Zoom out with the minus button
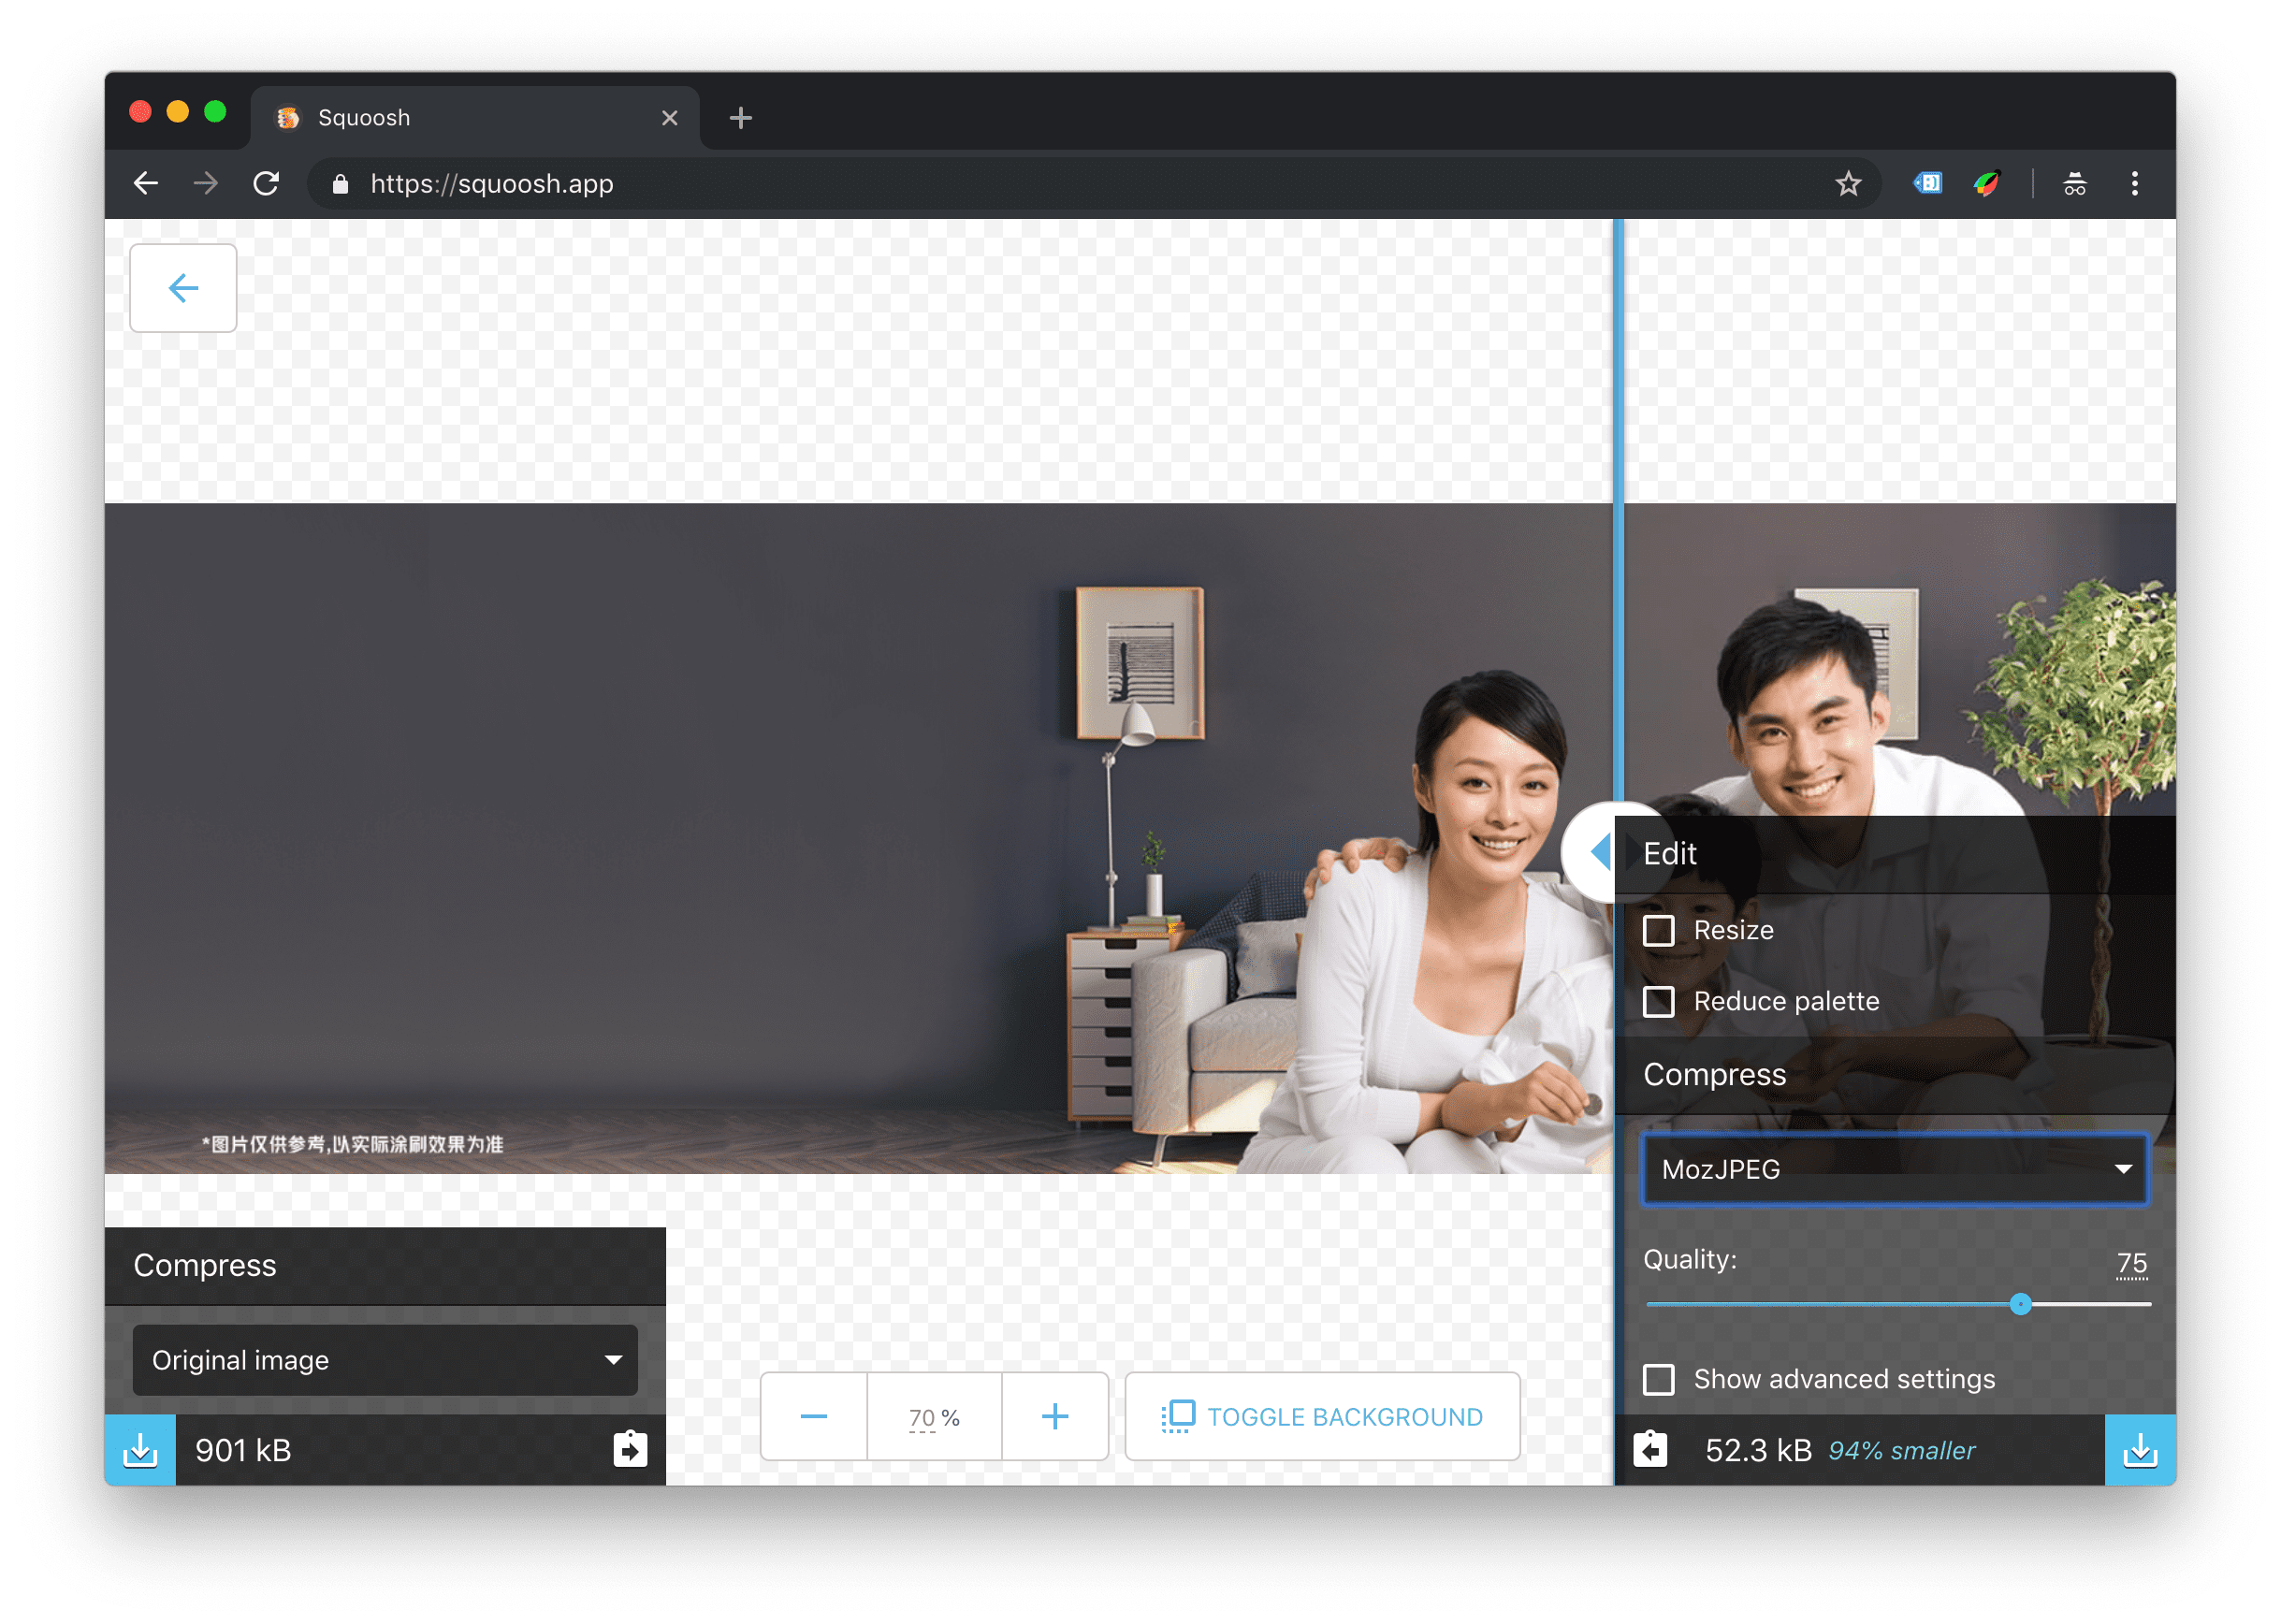This screenshot has width=2281, height=1624. click(x=814, y=1416)
